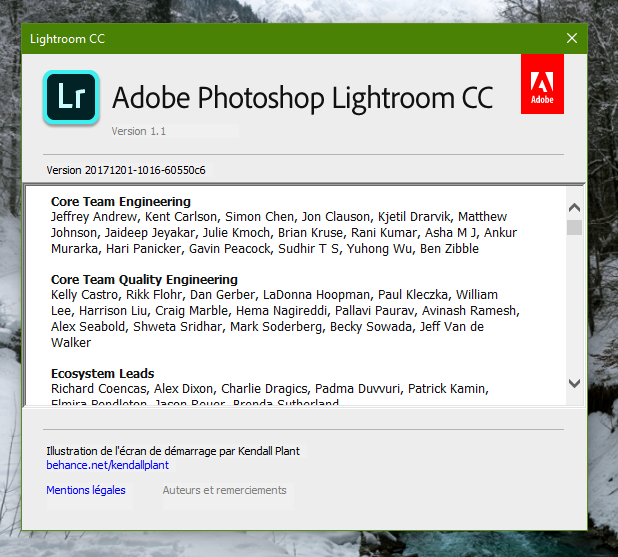Click the credits scrollbar thumb
This screenshot has width=618, height=557.
574,227
